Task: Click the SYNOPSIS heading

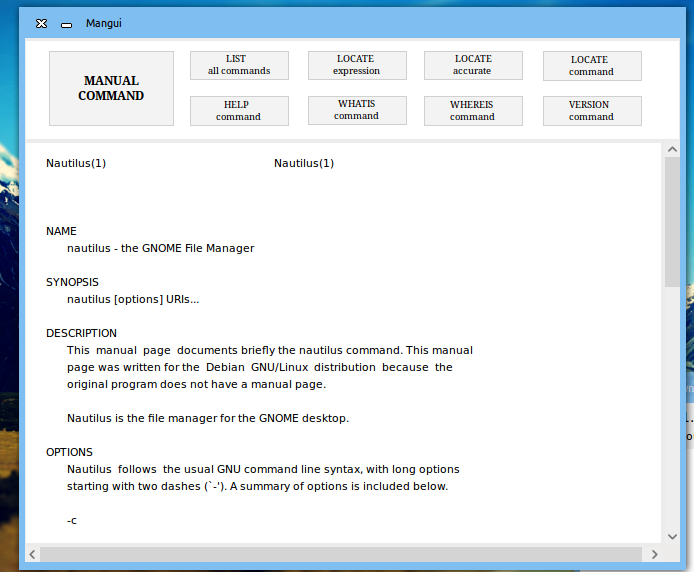Action: 72,282
